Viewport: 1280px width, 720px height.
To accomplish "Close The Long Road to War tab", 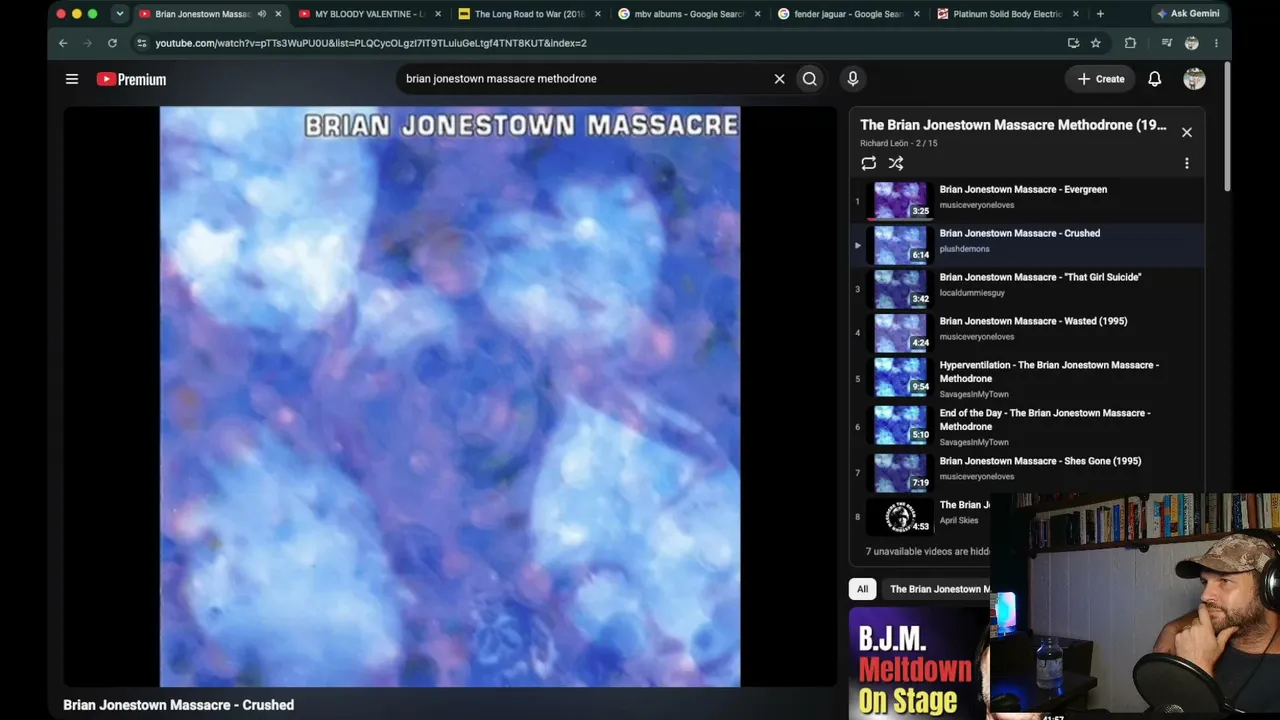I will coord(598,14).
